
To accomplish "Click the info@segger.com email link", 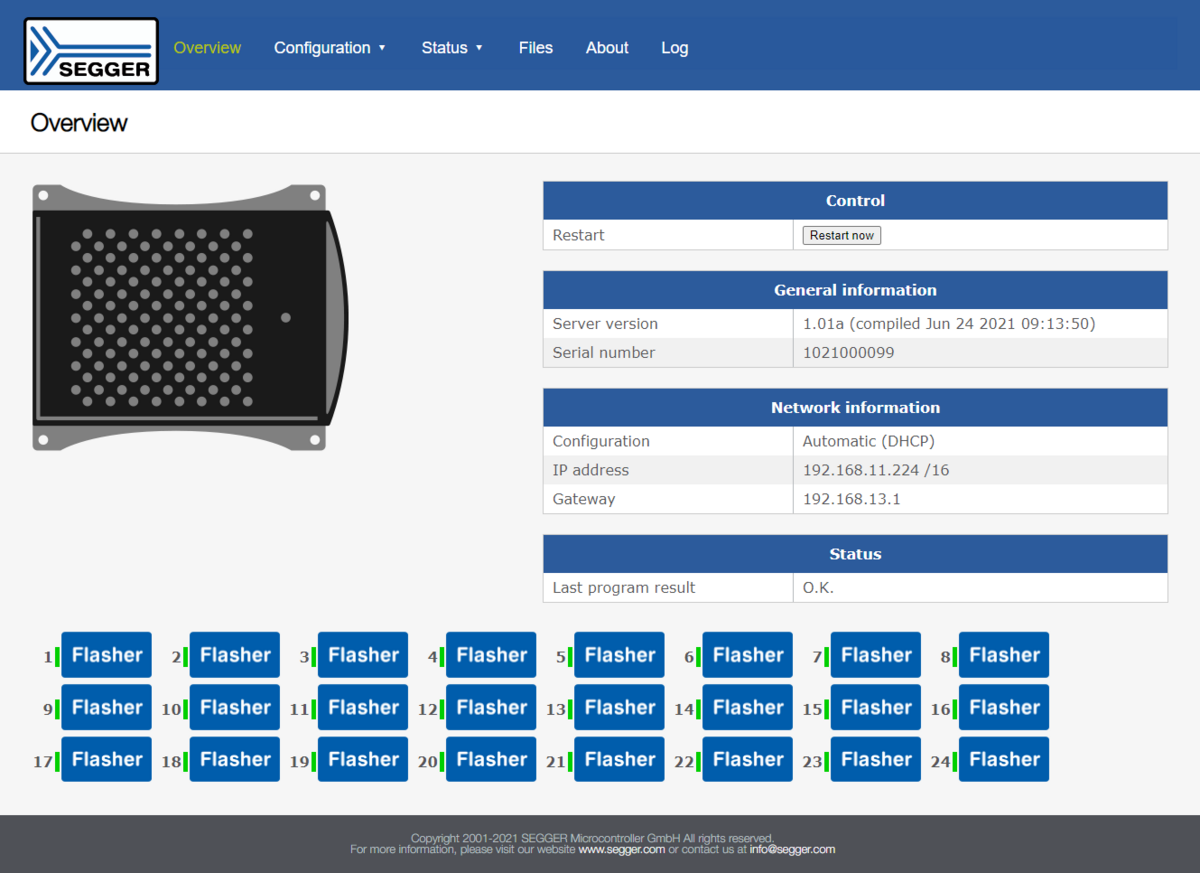I will pyautogui.click(x=792, y=849).
